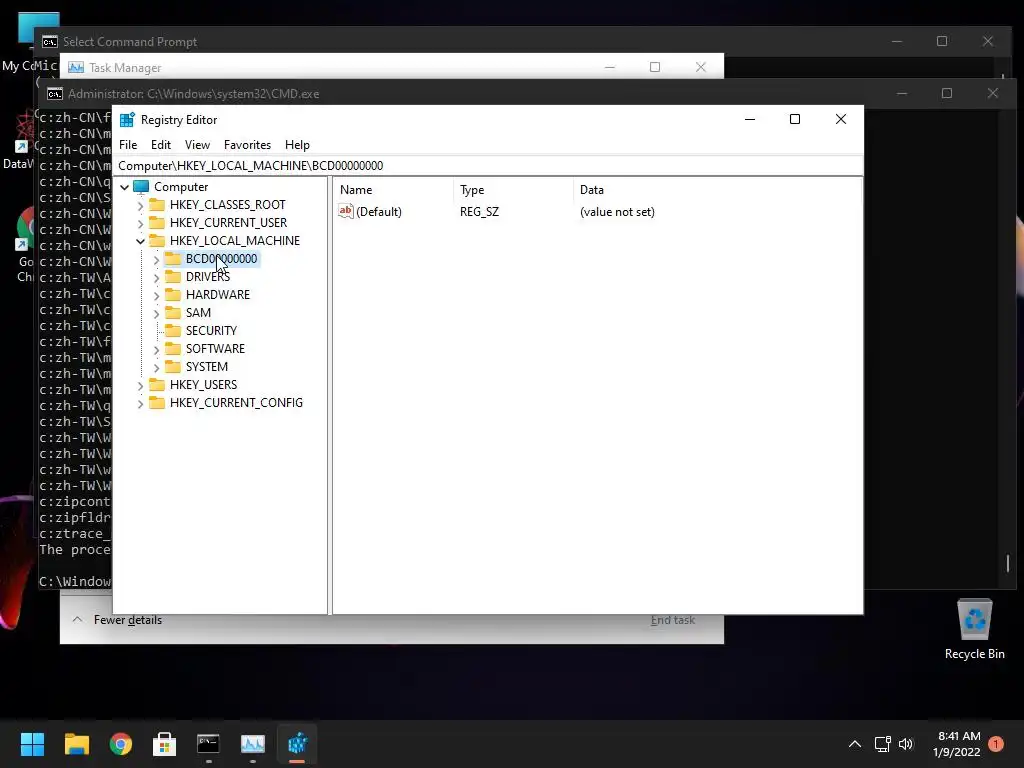1024x768 pixels.
Task: Open the Recycle Bin desktop icon
Action: [974, 630]
